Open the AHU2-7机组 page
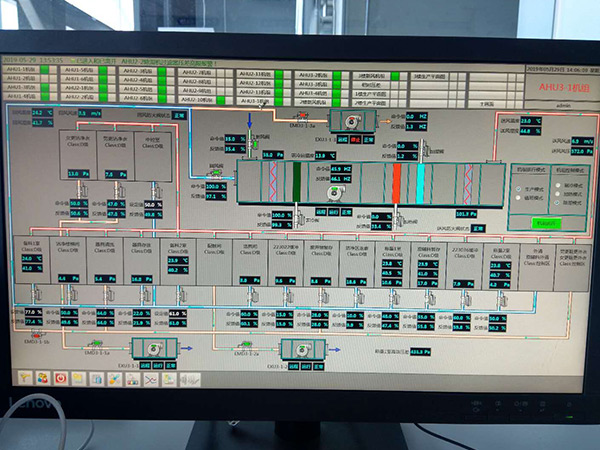This screenshot has width=600, height=450. click(x=196, y=72)
